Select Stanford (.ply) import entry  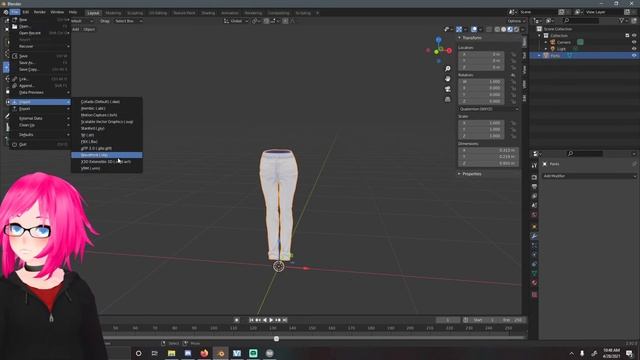pyautogui.click(x=107, y=128)
